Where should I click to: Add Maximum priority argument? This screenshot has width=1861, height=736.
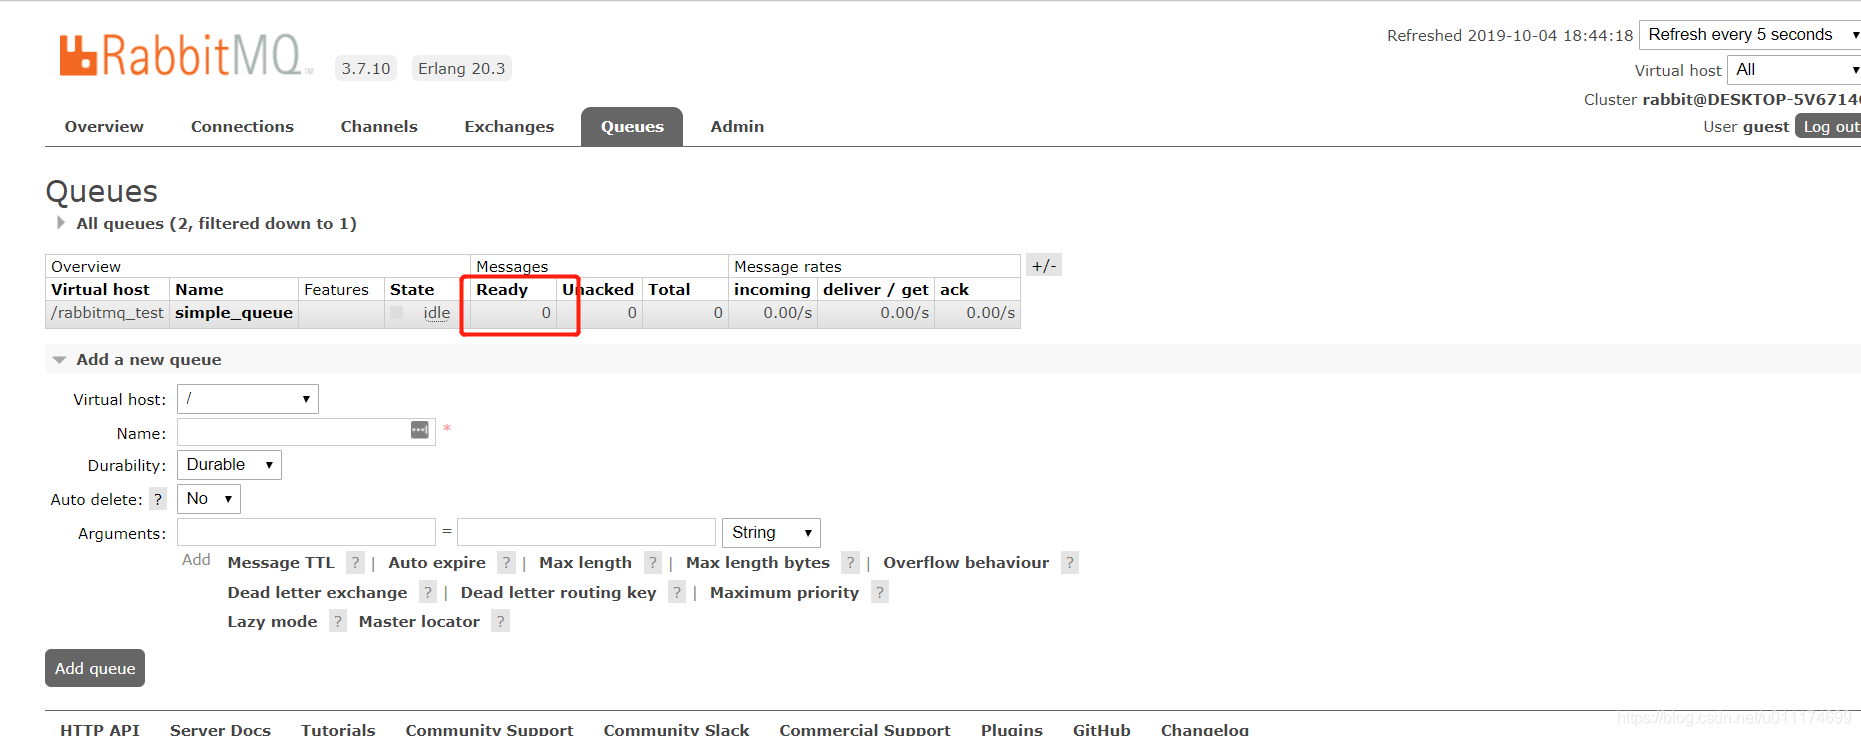pyautogui.click(x=784, y=593)
